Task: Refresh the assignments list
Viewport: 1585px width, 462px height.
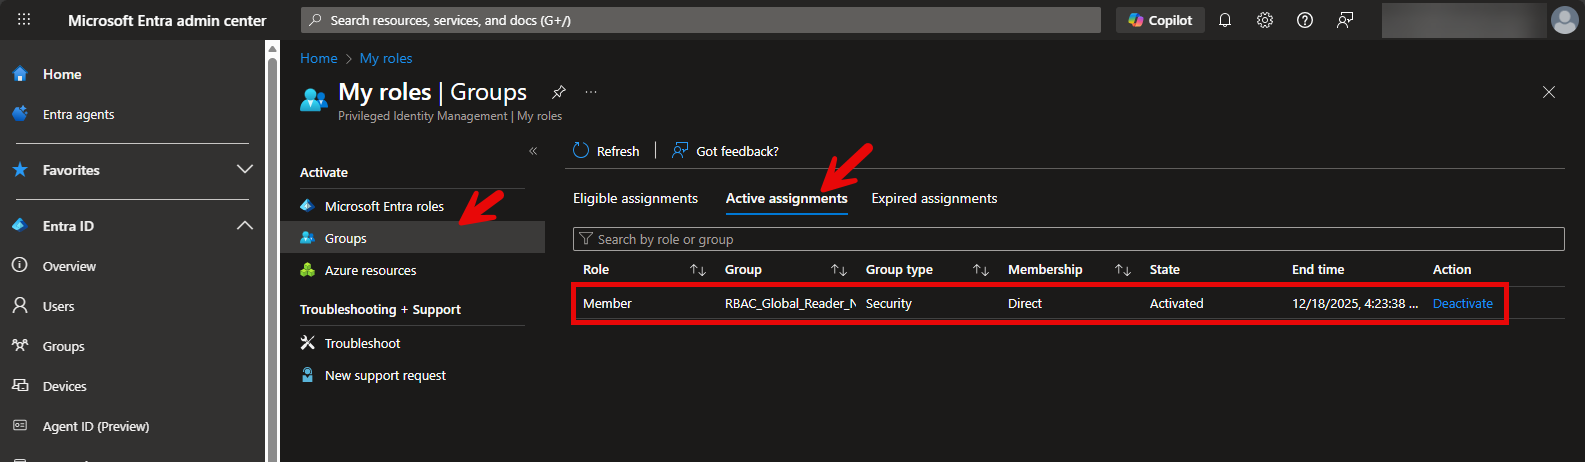Action: pyautogui.click(x=606, y=151)
